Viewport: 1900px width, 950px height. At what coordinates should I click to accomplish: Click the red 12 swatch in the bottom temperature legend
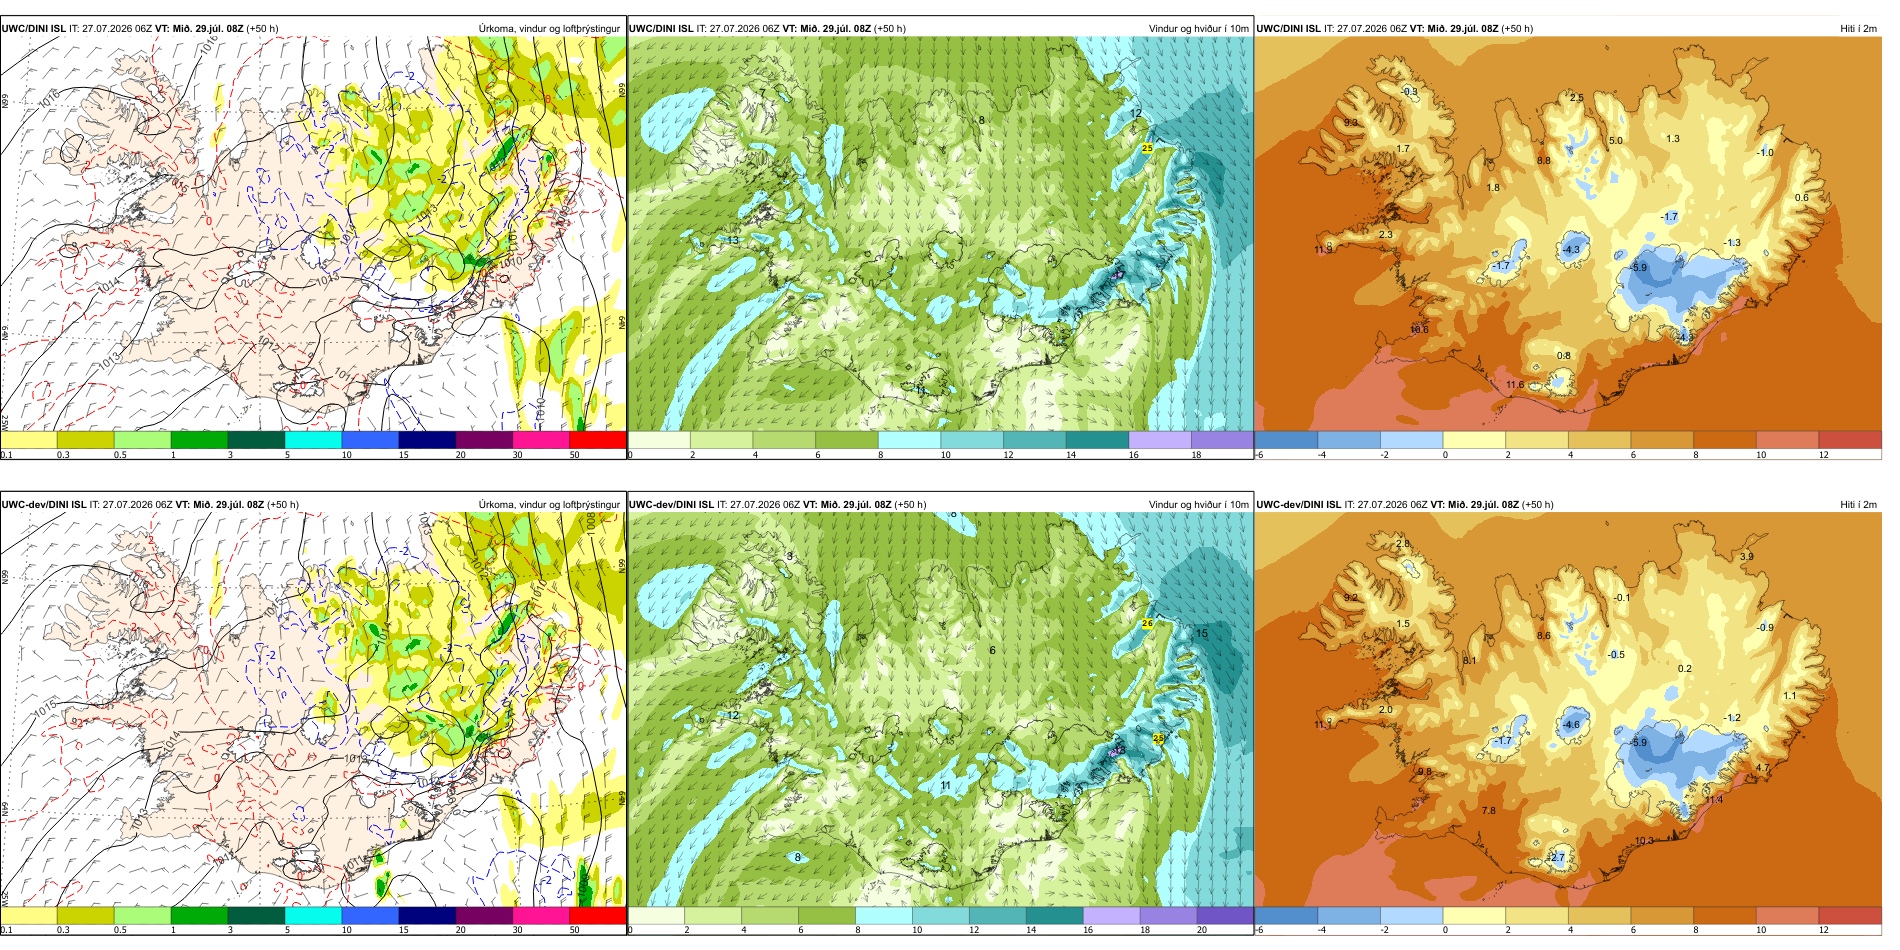click(1850, 914)
